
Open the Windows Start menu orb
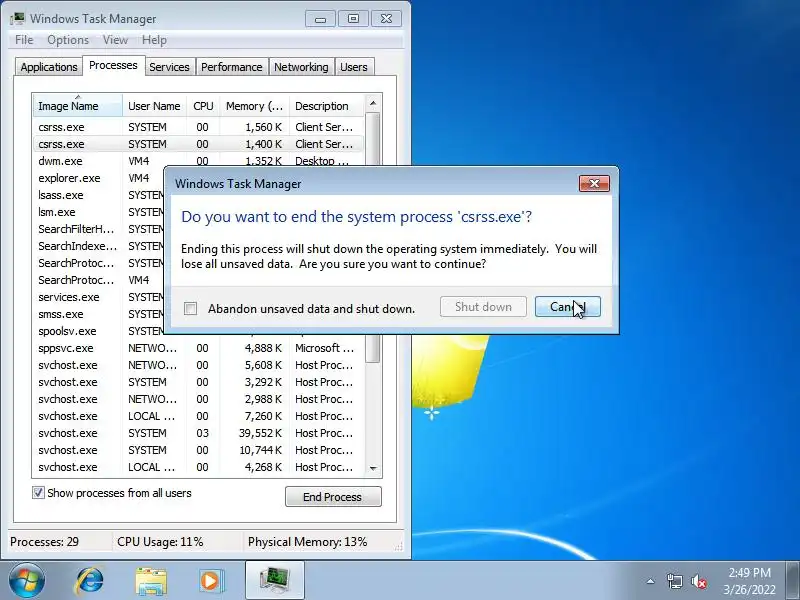[x=26, y=581]
